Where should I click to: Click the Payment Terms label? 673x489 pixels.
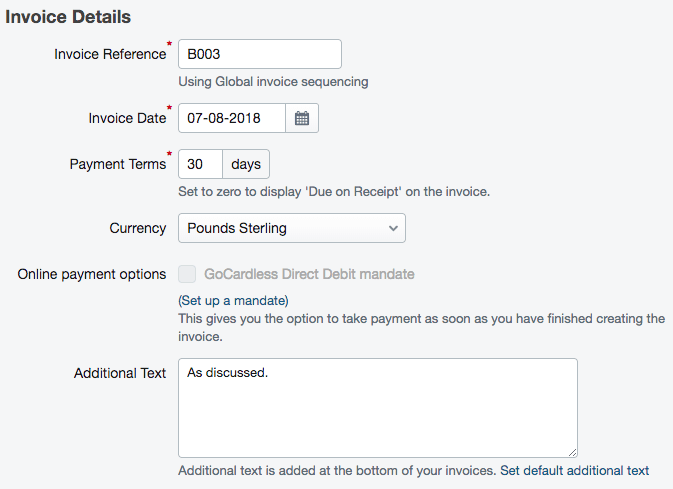(118, 164)
